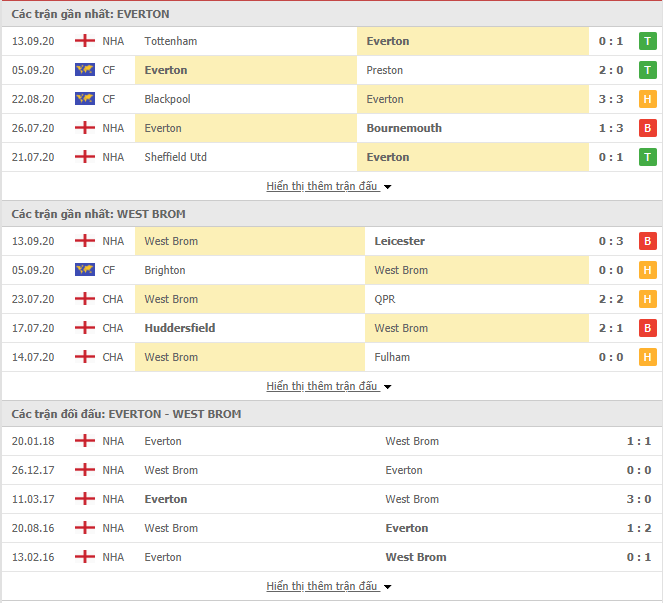Click red B badge on Everton-Bournemouth row
663x603 pixels.
pyautogui.click(x=647, y=128)
